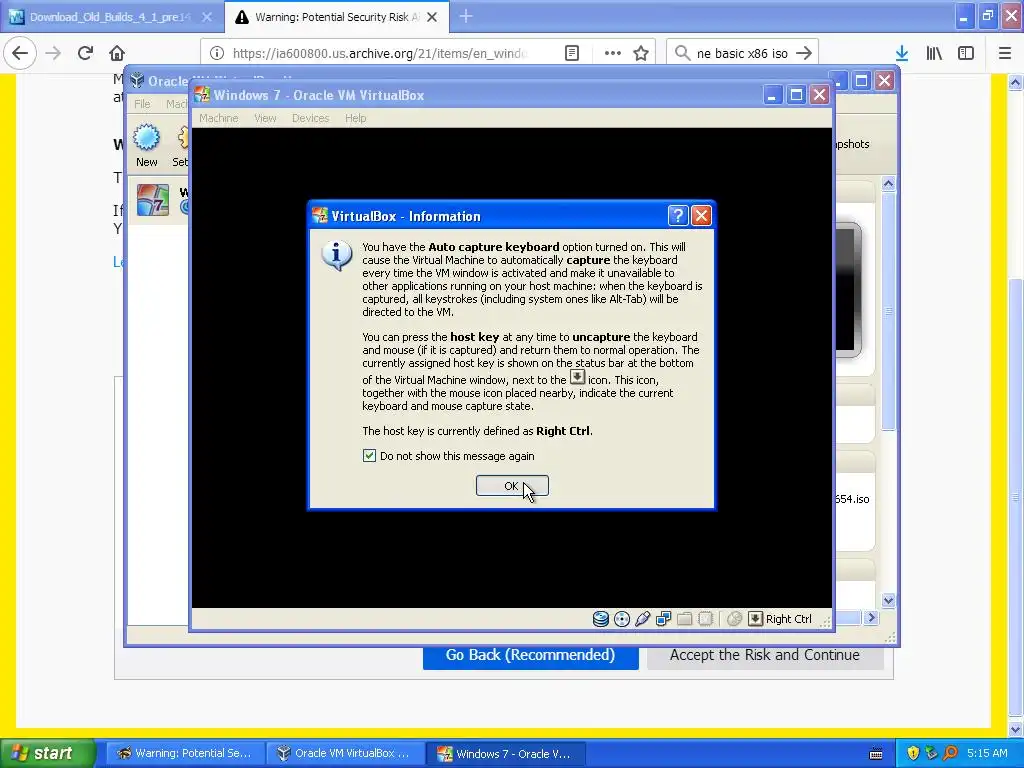Uncheck 'Do not show this message again'
Screen dimensions: 1024x768
pyautogui.click(x=369, y=456)
